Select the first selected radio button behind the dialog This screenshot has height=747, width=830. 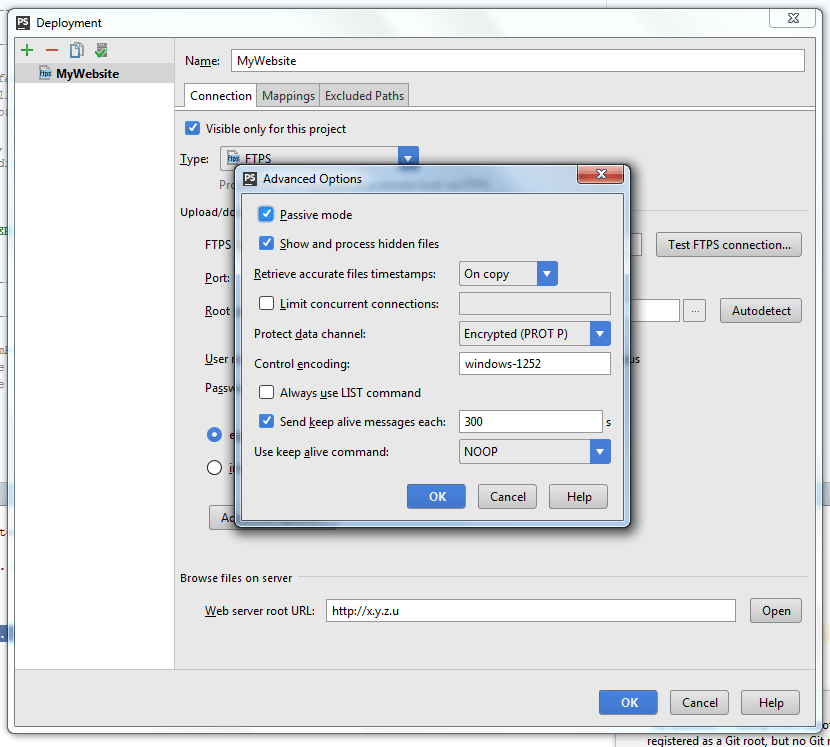[214, 435]
